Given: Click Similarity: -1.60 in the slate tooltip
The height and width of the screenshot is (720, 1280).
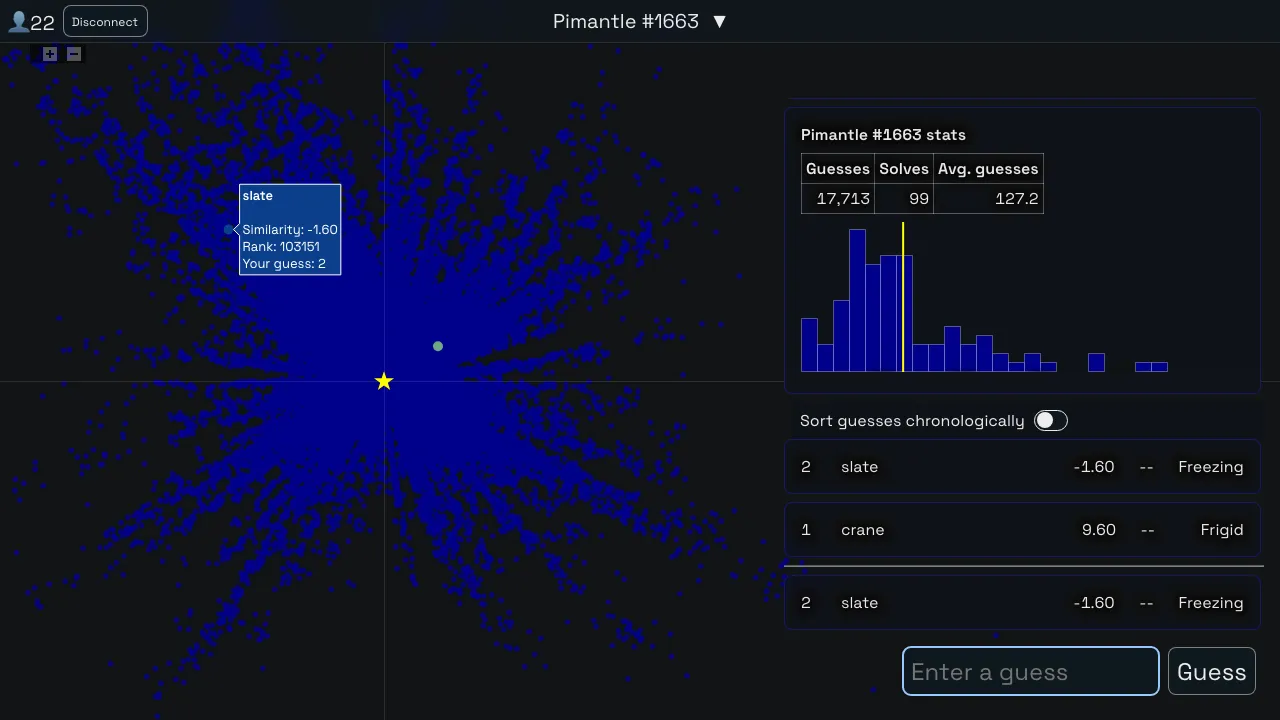Looking at the screenshot, I should (290, 230).
